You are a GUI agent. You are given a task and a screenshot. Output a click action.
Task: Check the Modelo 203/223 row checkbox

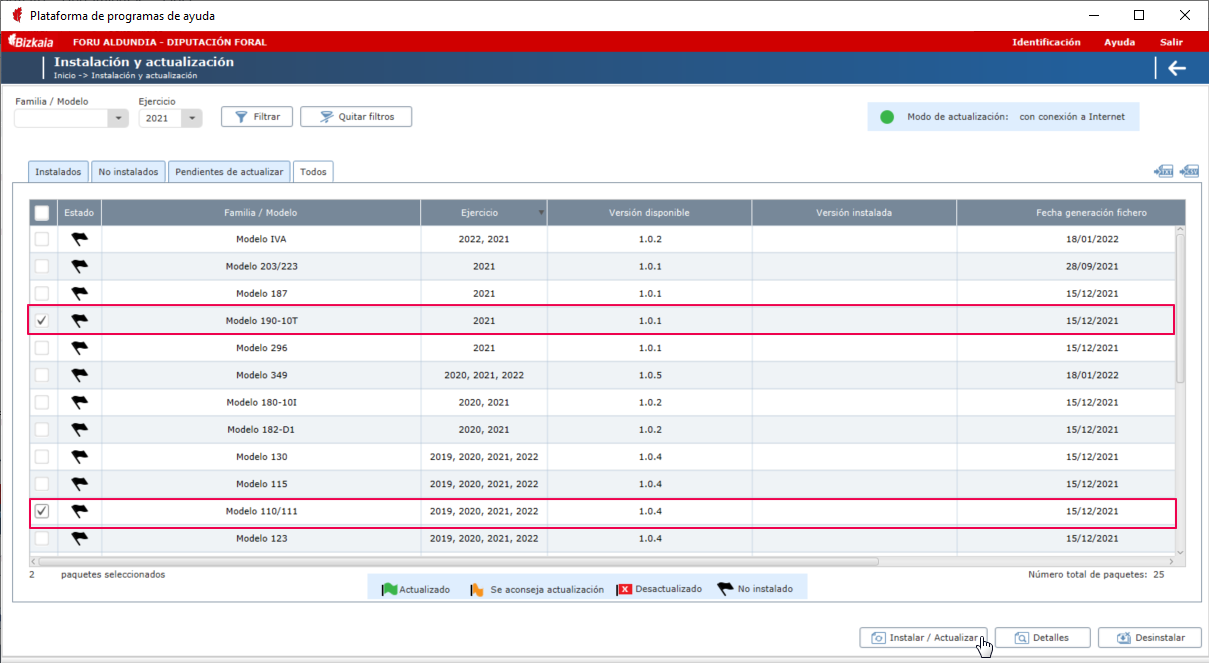(42, 266)
